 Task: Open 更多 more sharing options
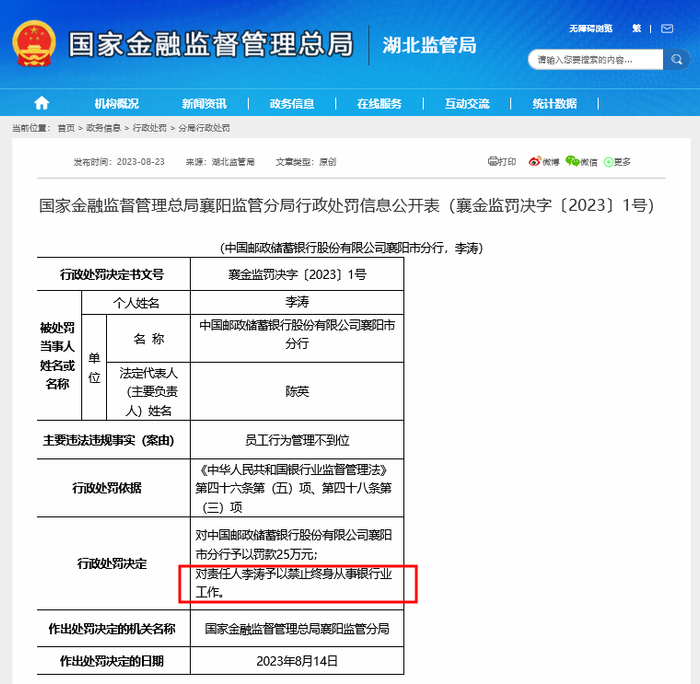617,162
